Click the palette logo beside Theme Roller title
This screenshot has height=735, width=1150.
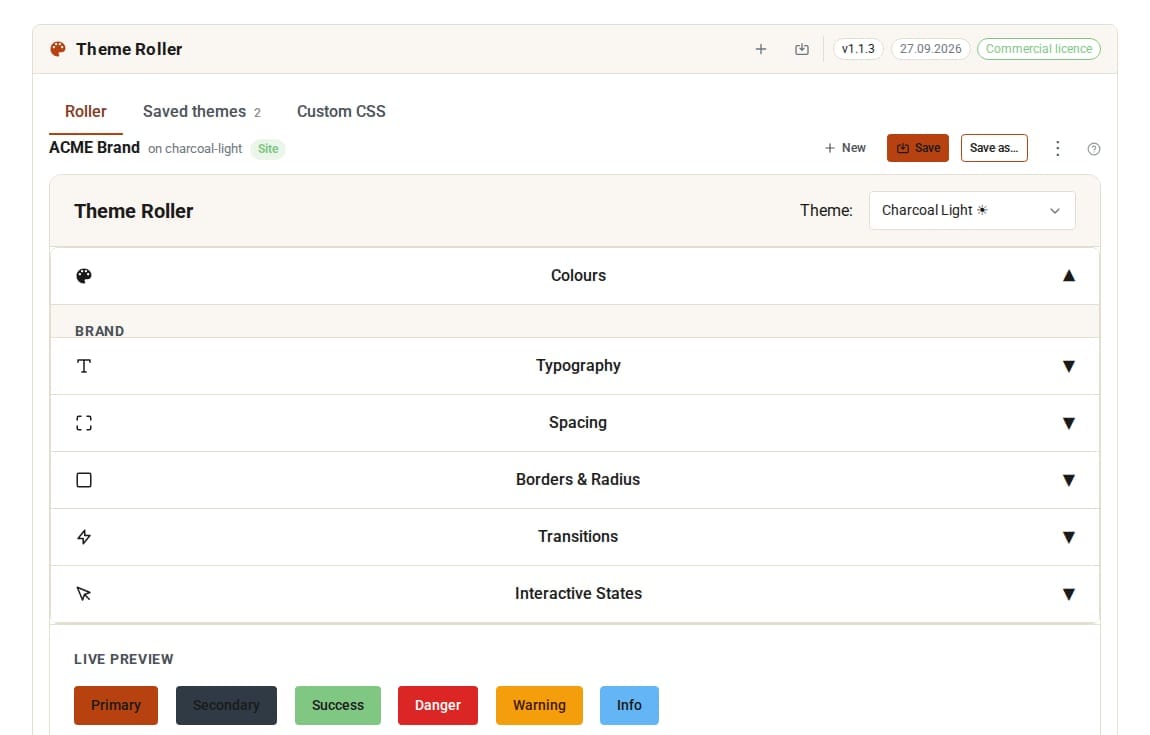[x=57, y=49]
